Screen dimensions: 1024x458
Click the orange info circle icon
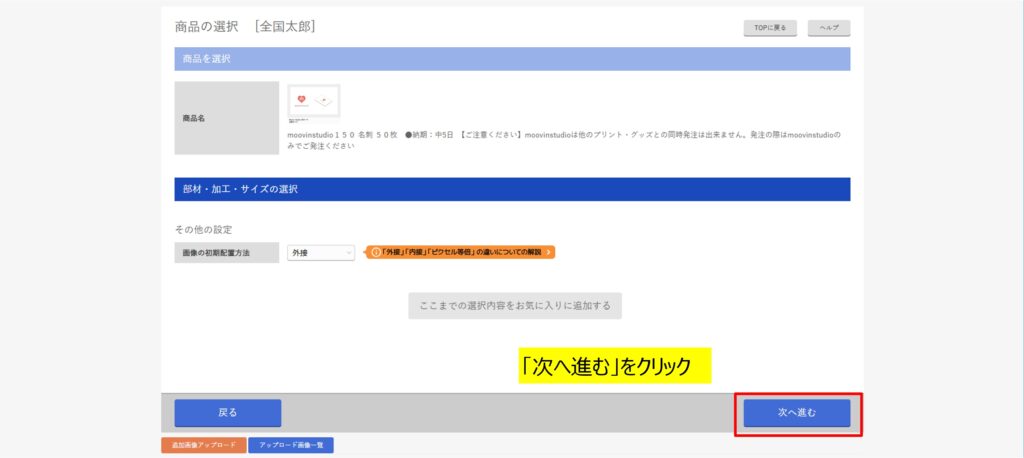376,253
